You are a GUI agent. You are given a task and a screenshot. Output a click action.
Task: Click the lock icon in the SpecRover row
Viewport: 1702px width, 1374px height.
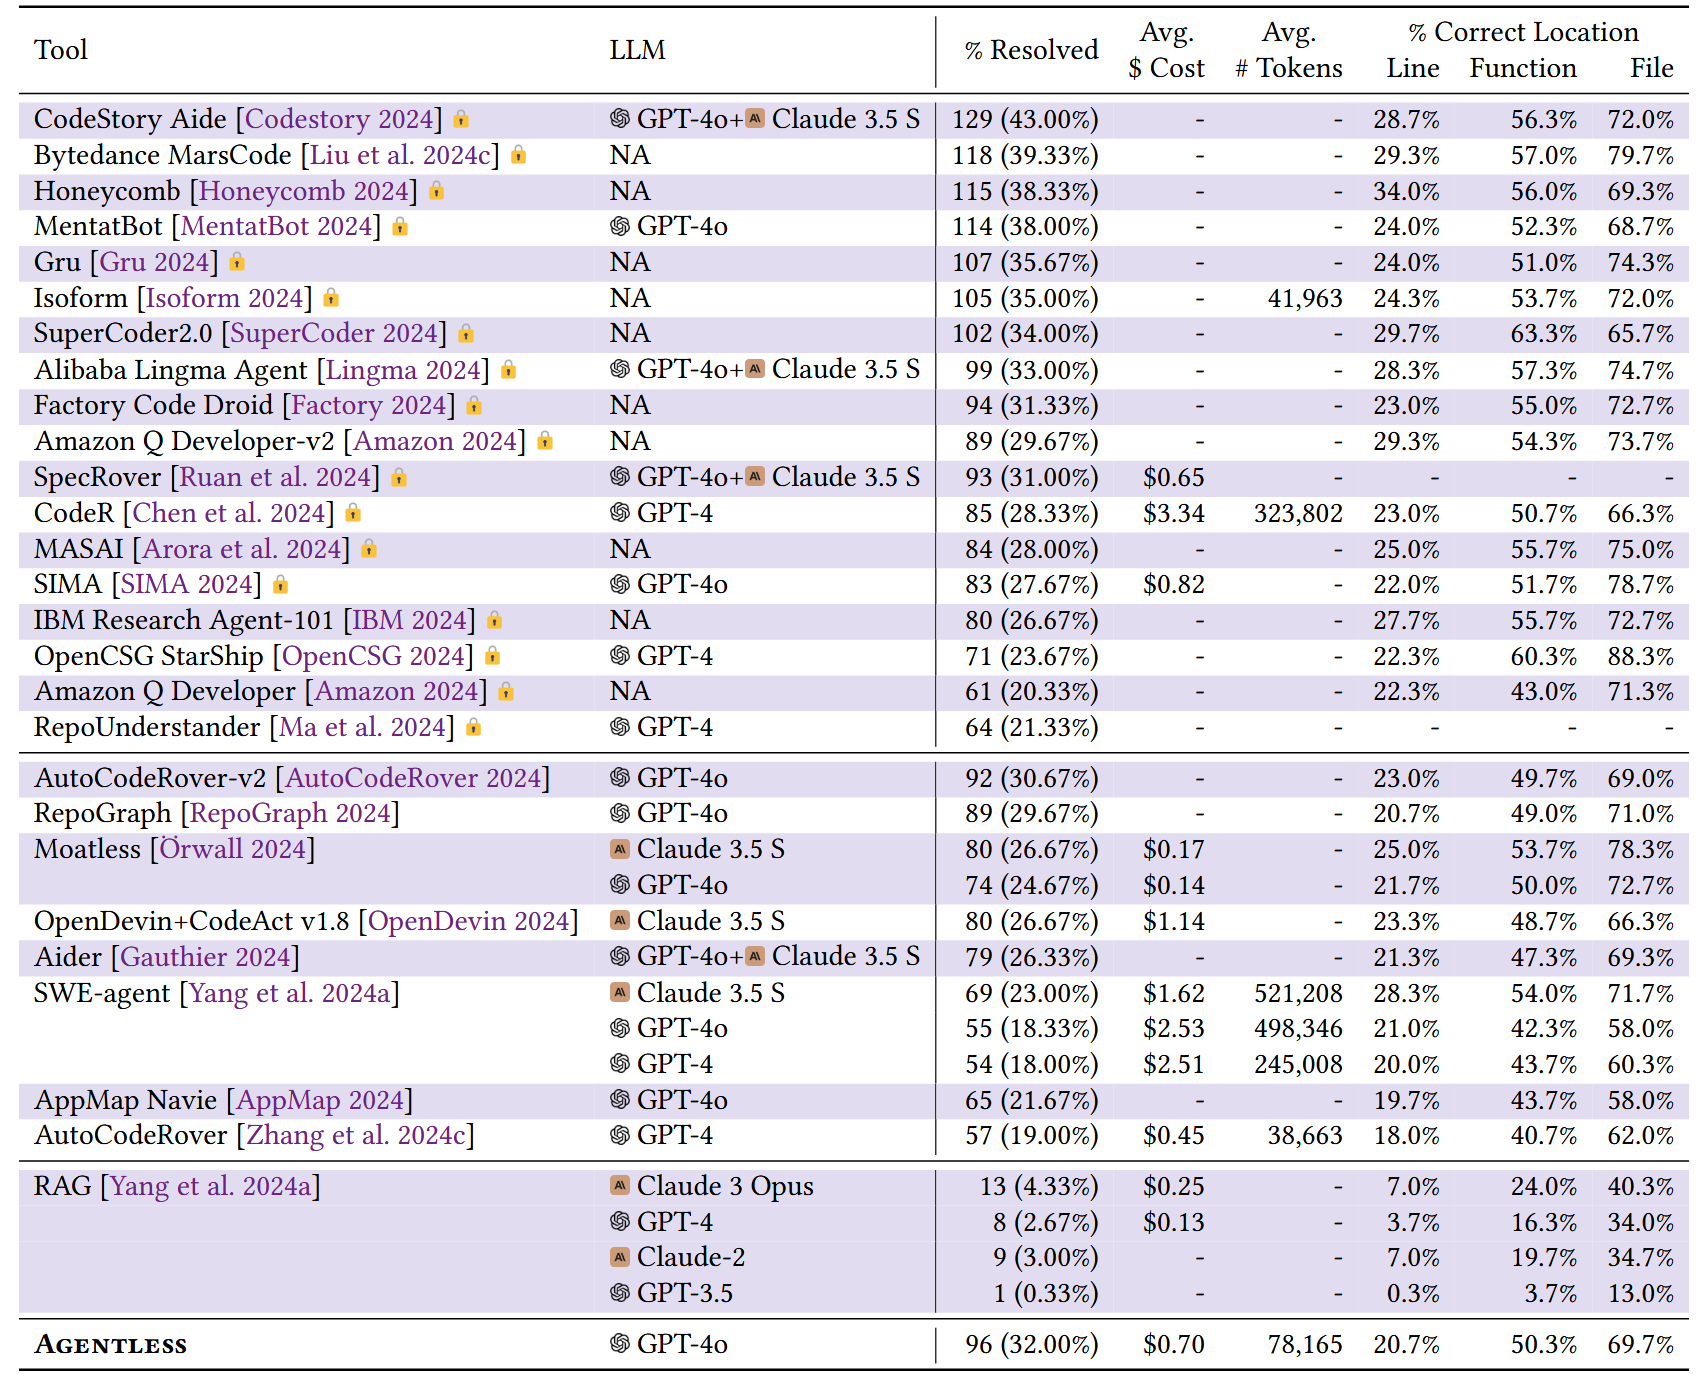pyautogui.click(x=399, y=477)
